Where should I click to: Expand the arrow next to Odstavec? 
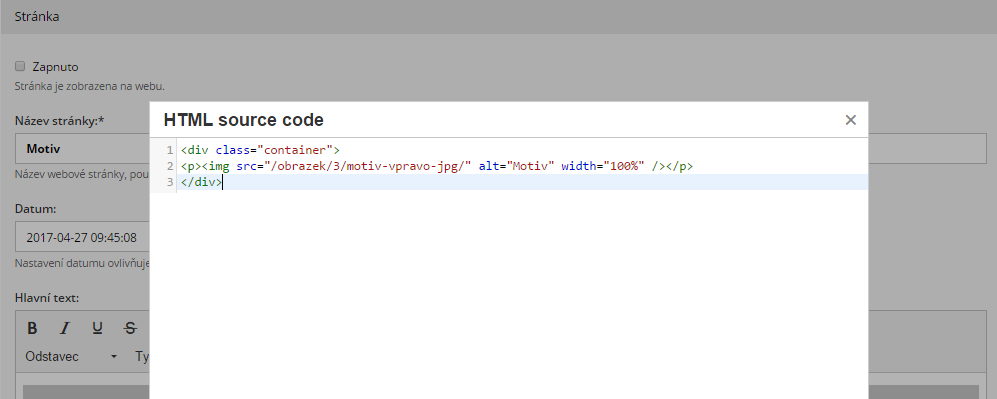[x=114, y=356]
